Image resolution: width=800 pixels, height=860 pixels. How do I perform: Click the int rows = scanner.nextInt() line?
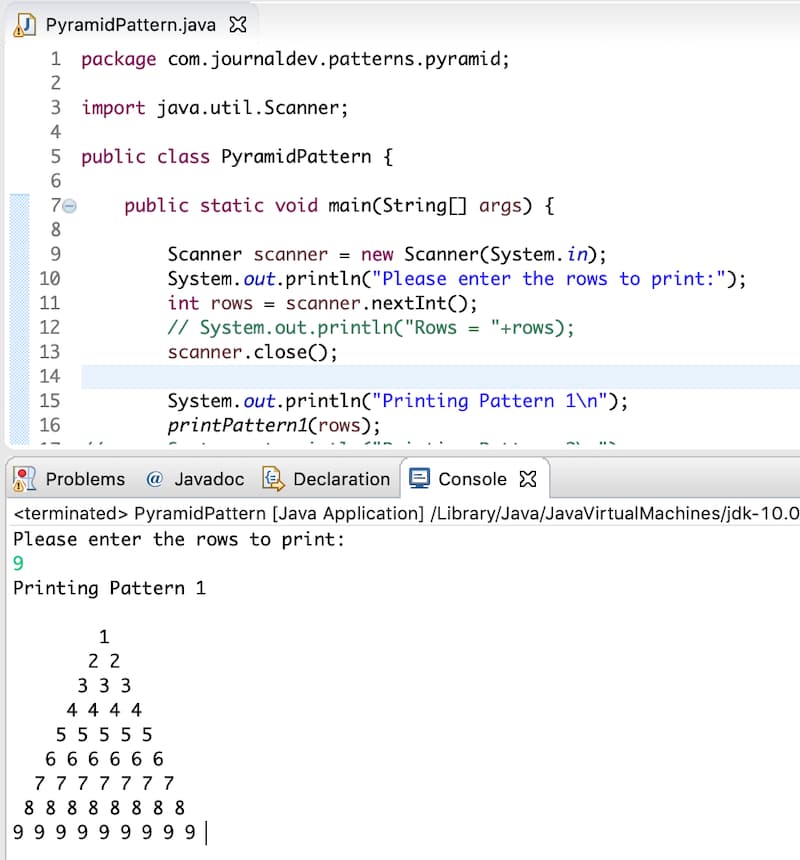click(322, 303)
